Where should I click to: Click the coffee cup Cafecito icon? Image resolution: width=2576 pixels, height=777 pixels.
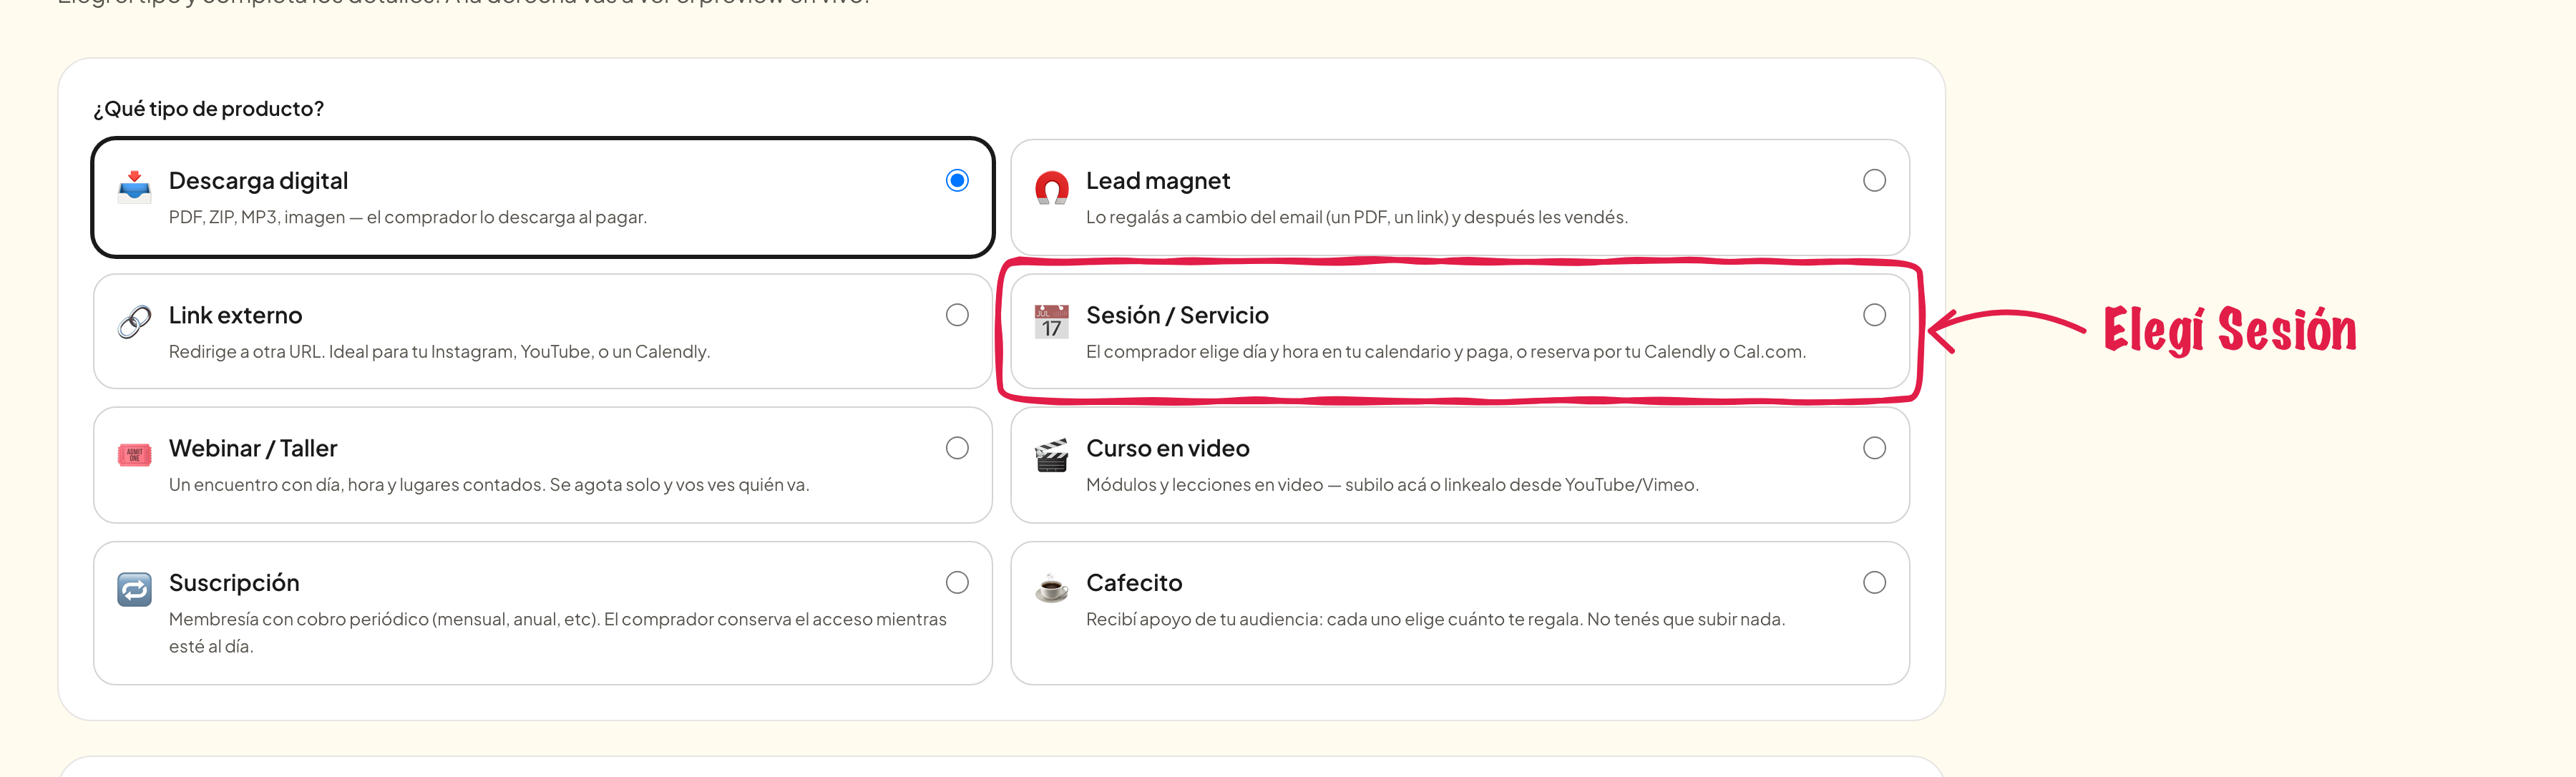(1051, 589)
